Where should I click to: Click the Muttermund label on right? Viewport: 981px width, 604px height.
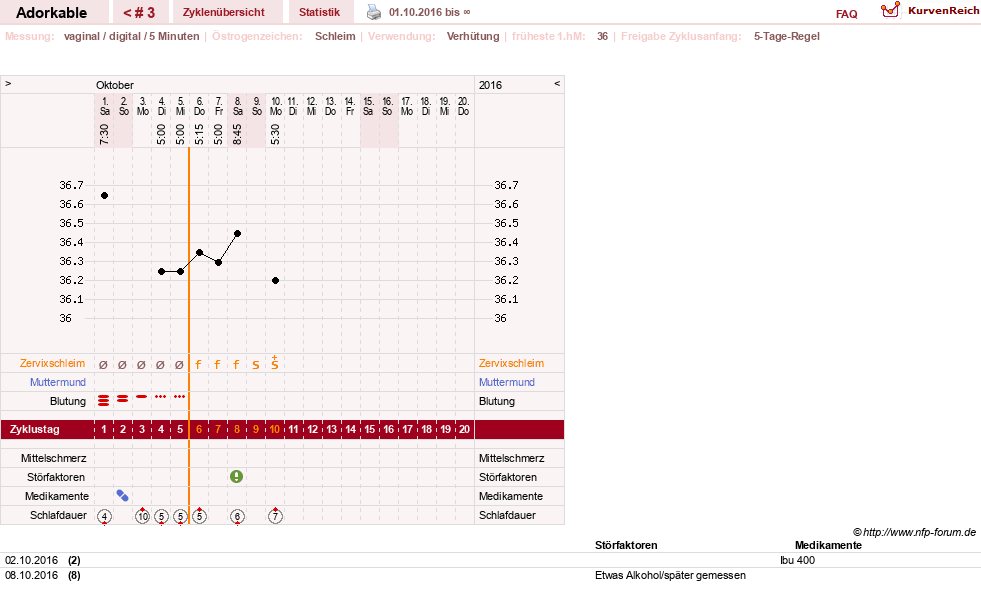click(x=507, y=382)
